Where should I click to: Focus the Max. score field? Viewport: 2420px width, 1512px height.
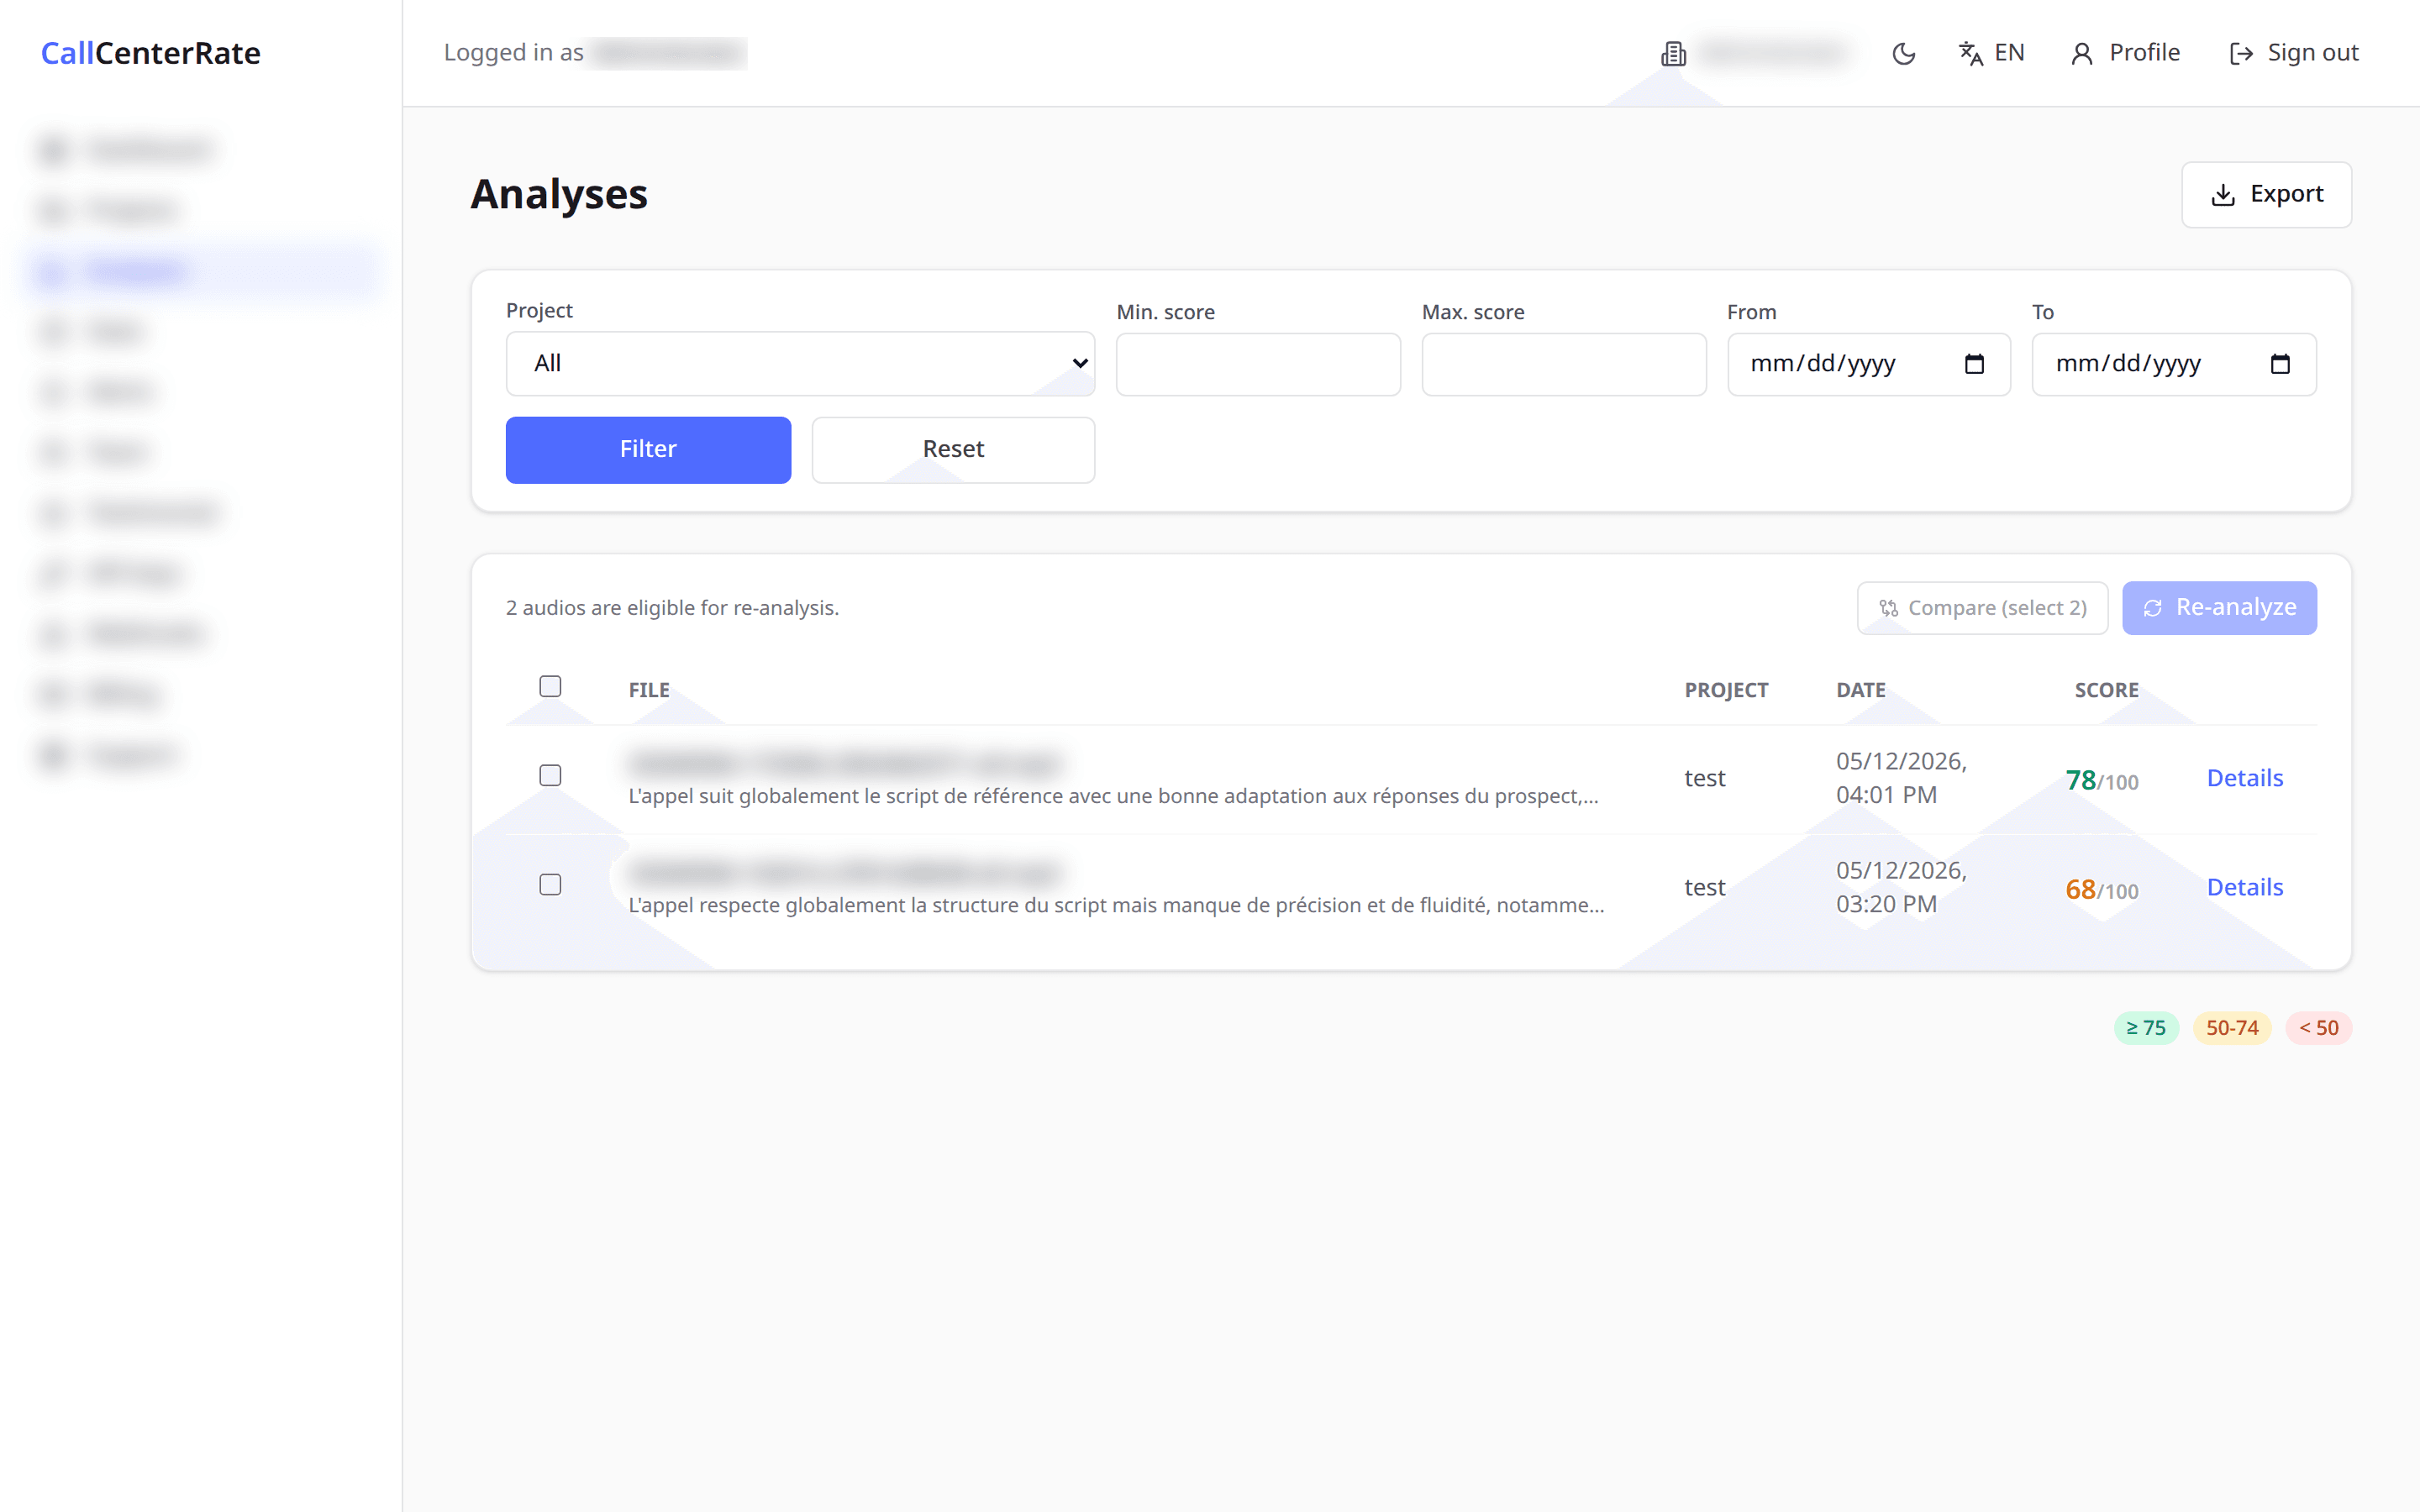tap(1563, 364)
